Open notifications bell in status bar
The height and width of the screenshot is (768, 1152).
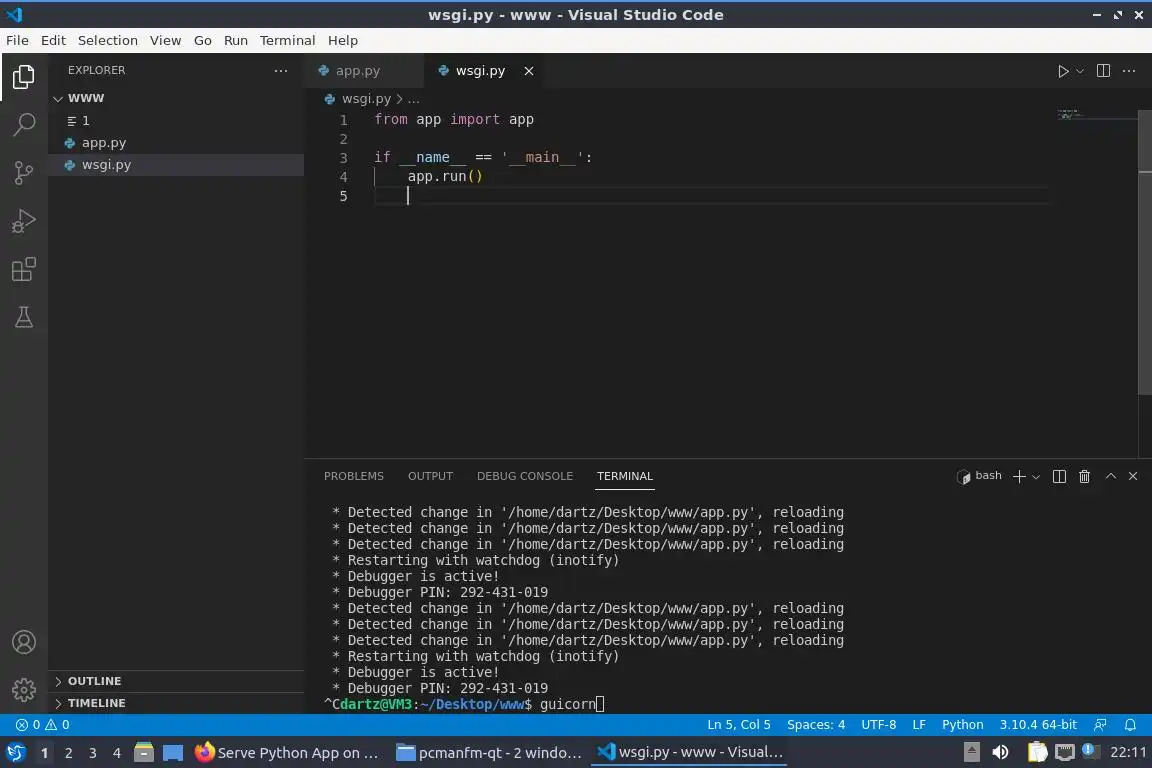tap(1130, 725)
